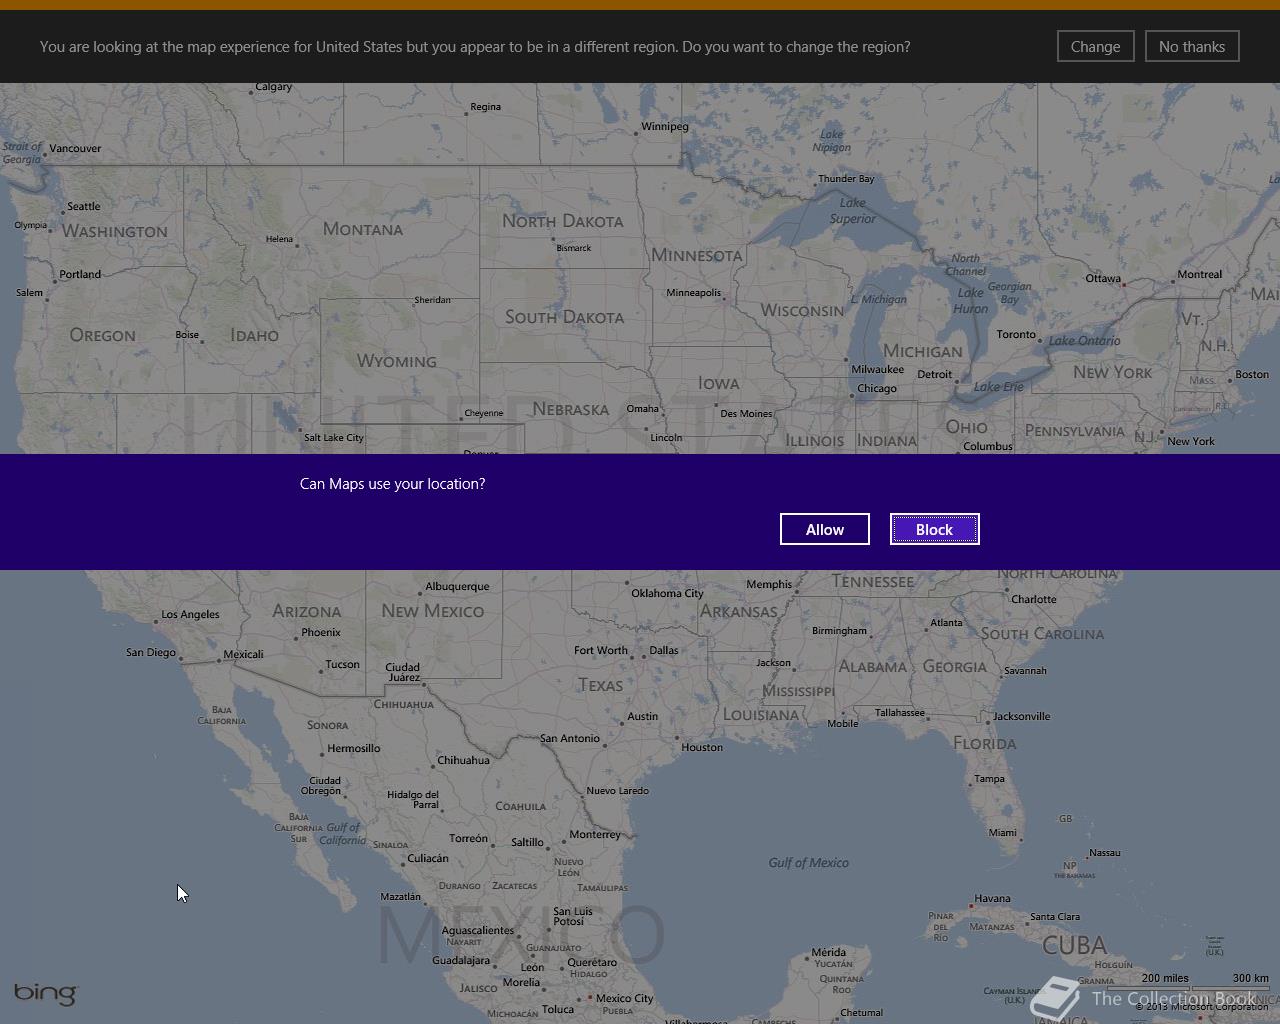Click the Nebraska state label
Screen dimensions: 1280x1024
[571, 409]
